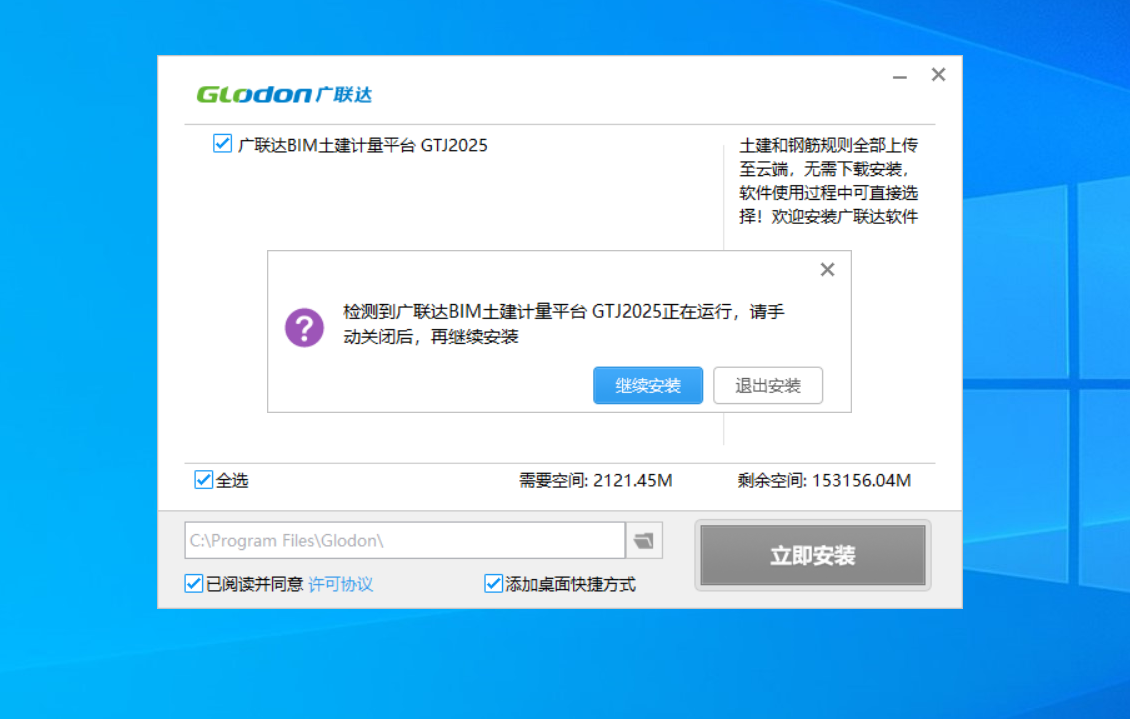
Task: Click the 土建和钢筋规则全部上传 description text
Action: pyautogui.click(x=829, y=181)
